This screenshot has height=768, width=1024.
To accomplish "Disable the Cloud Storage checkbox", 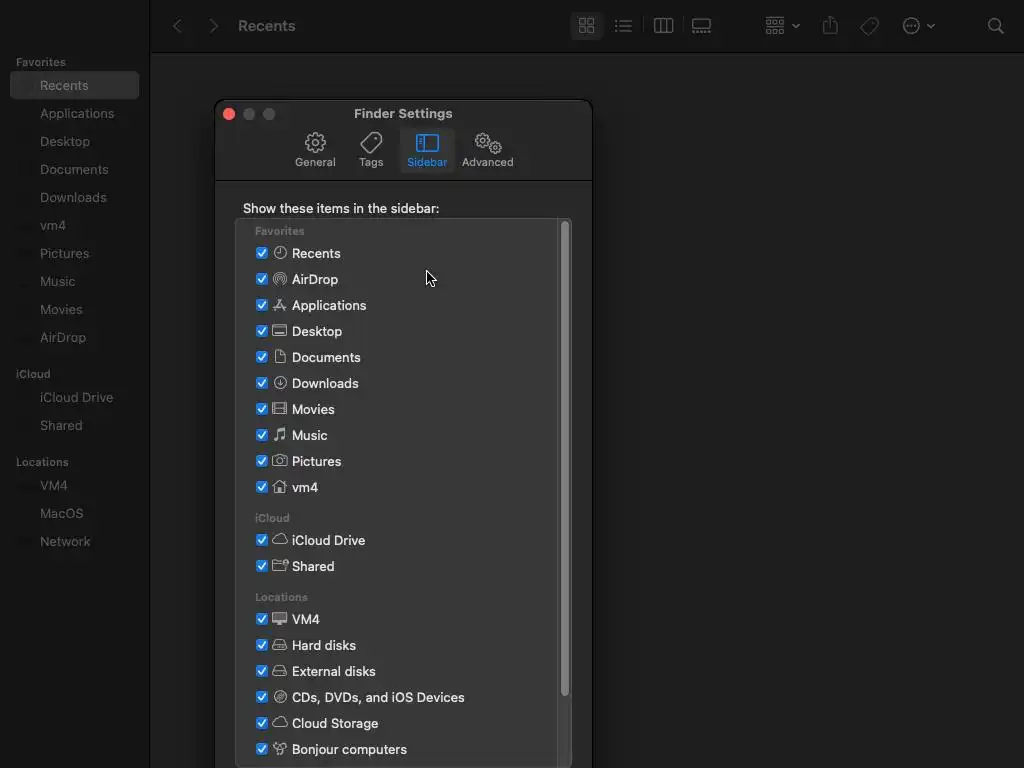I will (x=262, y=724).
